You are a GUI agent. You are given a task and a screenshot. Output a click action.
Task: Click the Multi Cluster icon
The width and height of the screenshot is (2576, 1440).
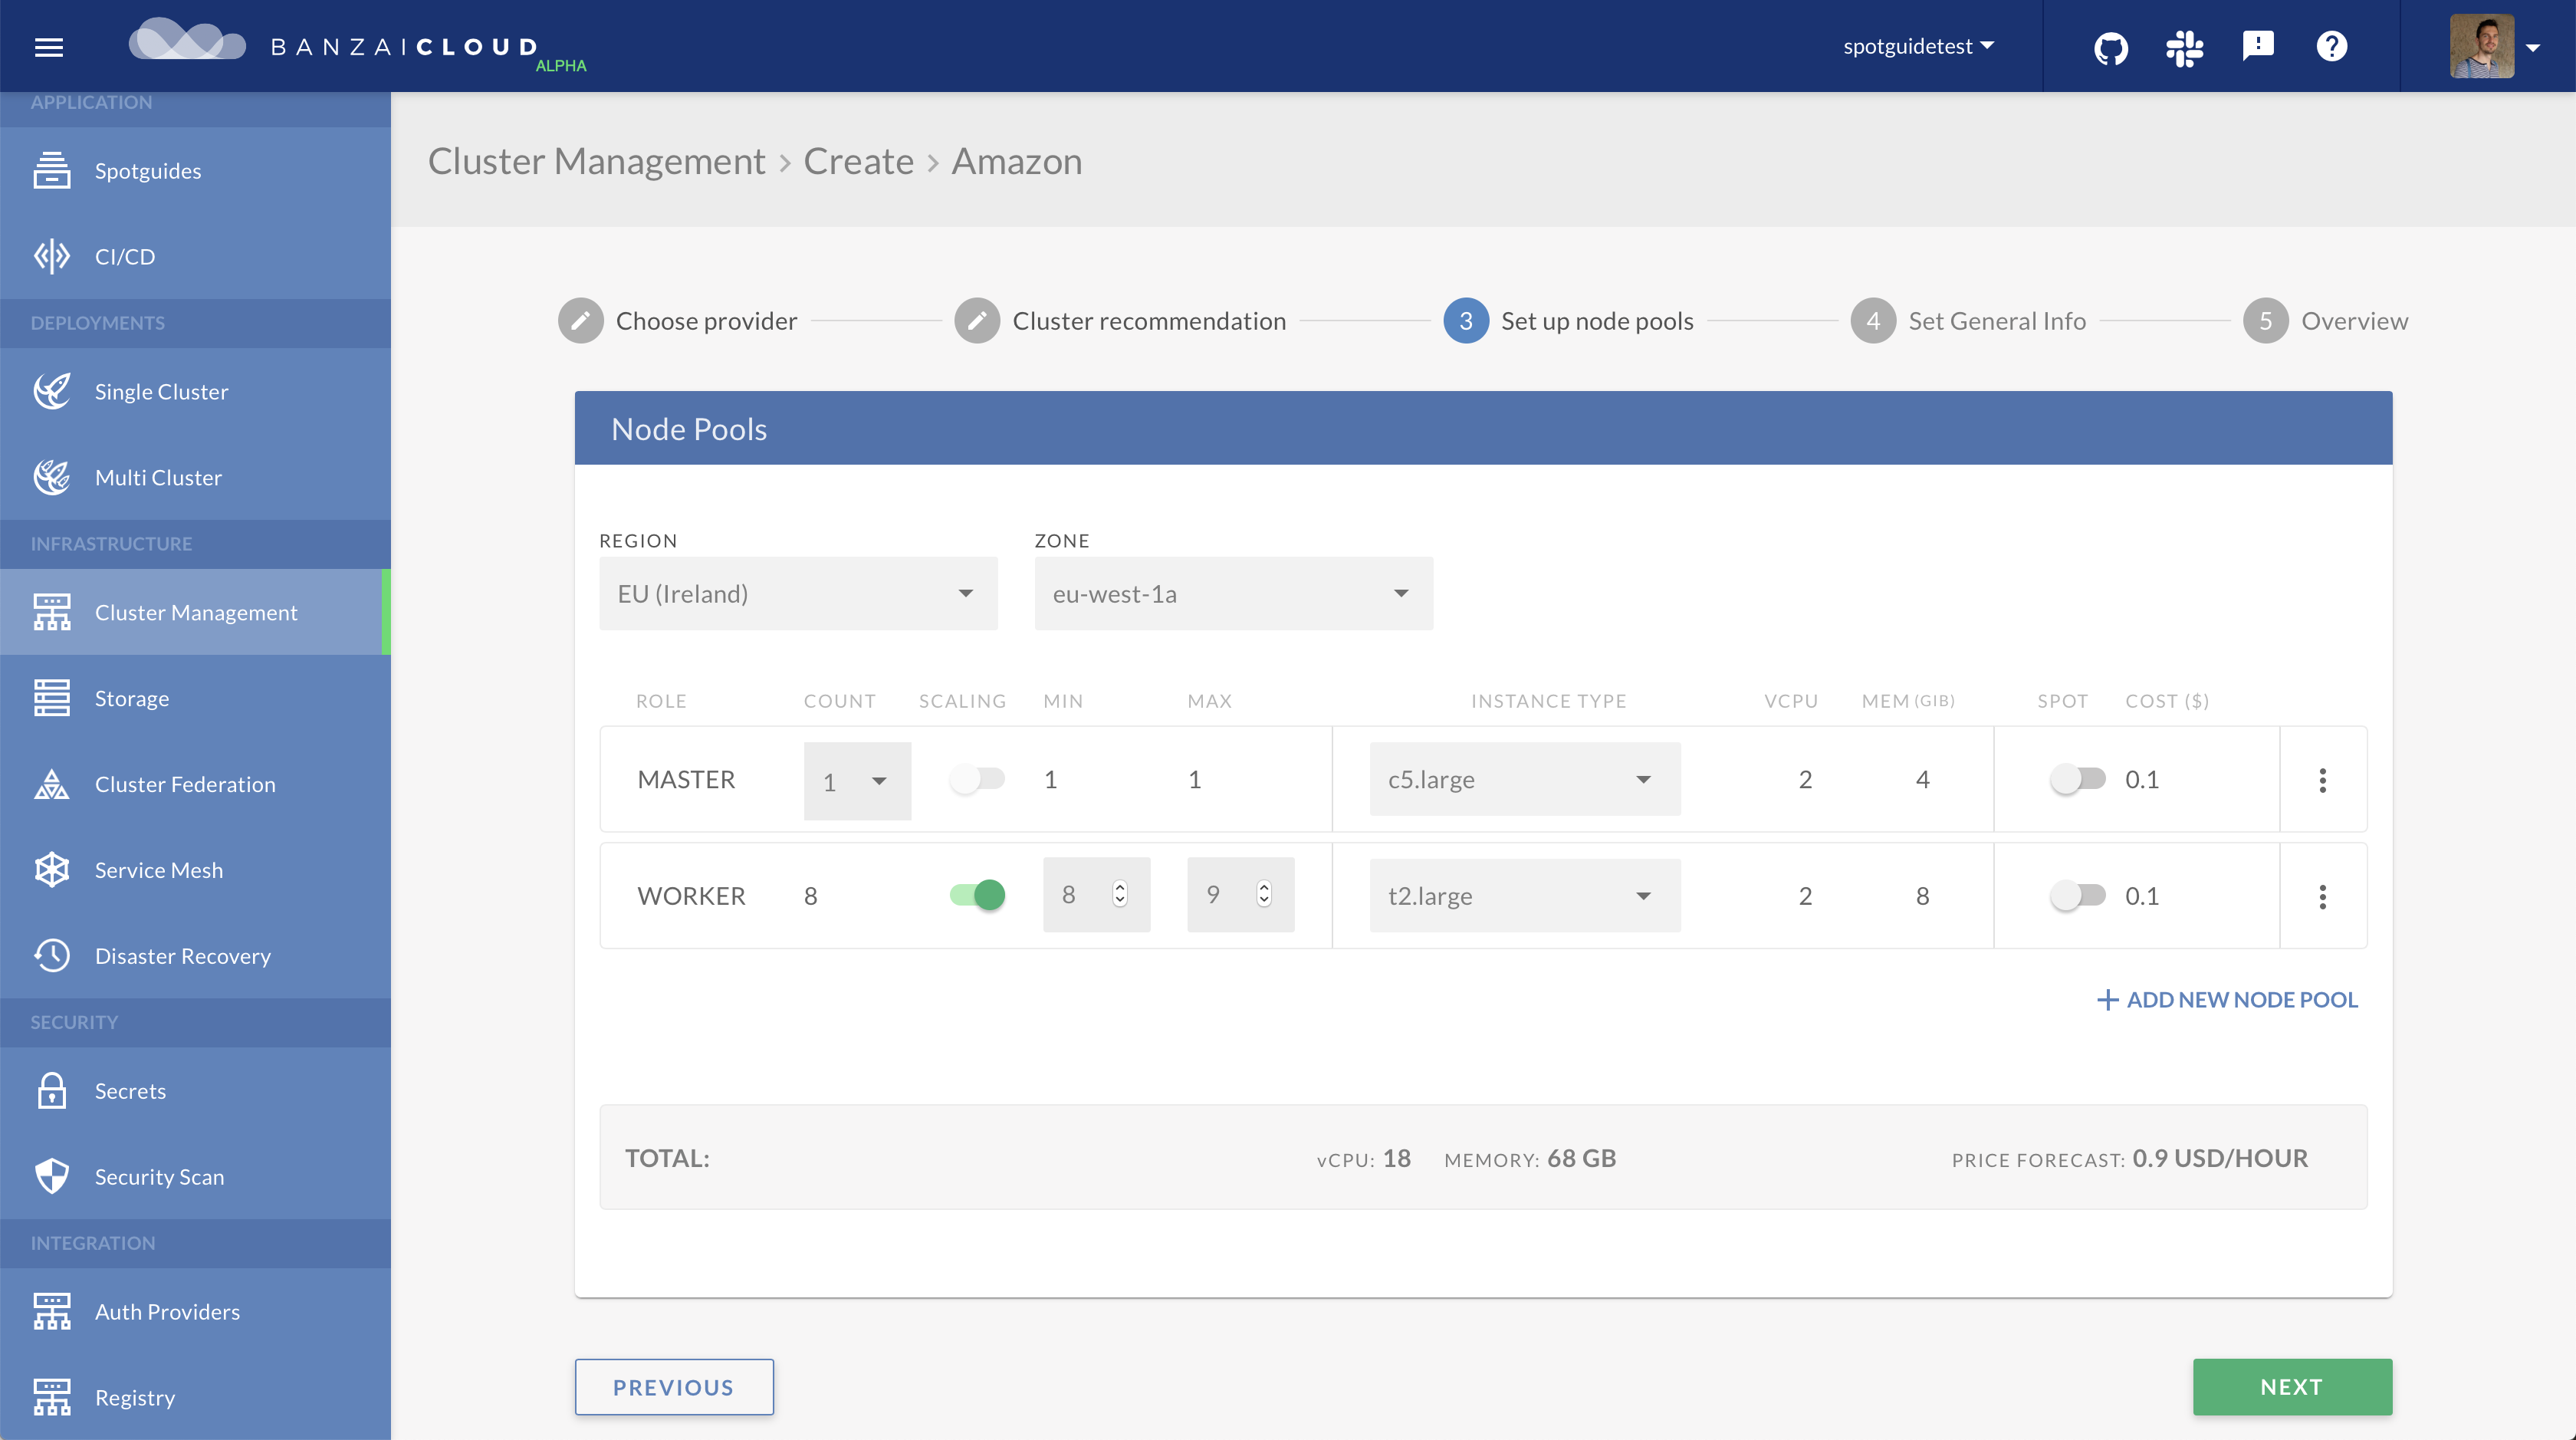(52, 477)
